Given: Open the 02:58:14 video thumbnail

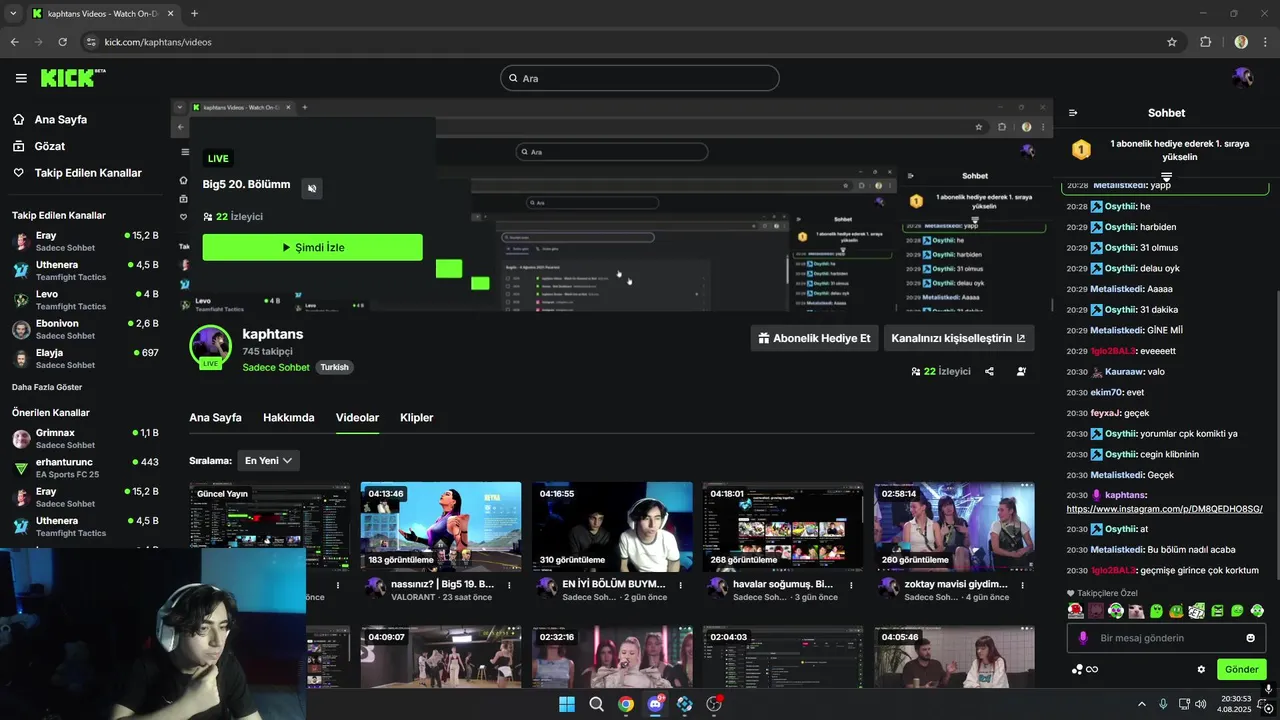Looking at the screenshot, I should tap(954, 527).
